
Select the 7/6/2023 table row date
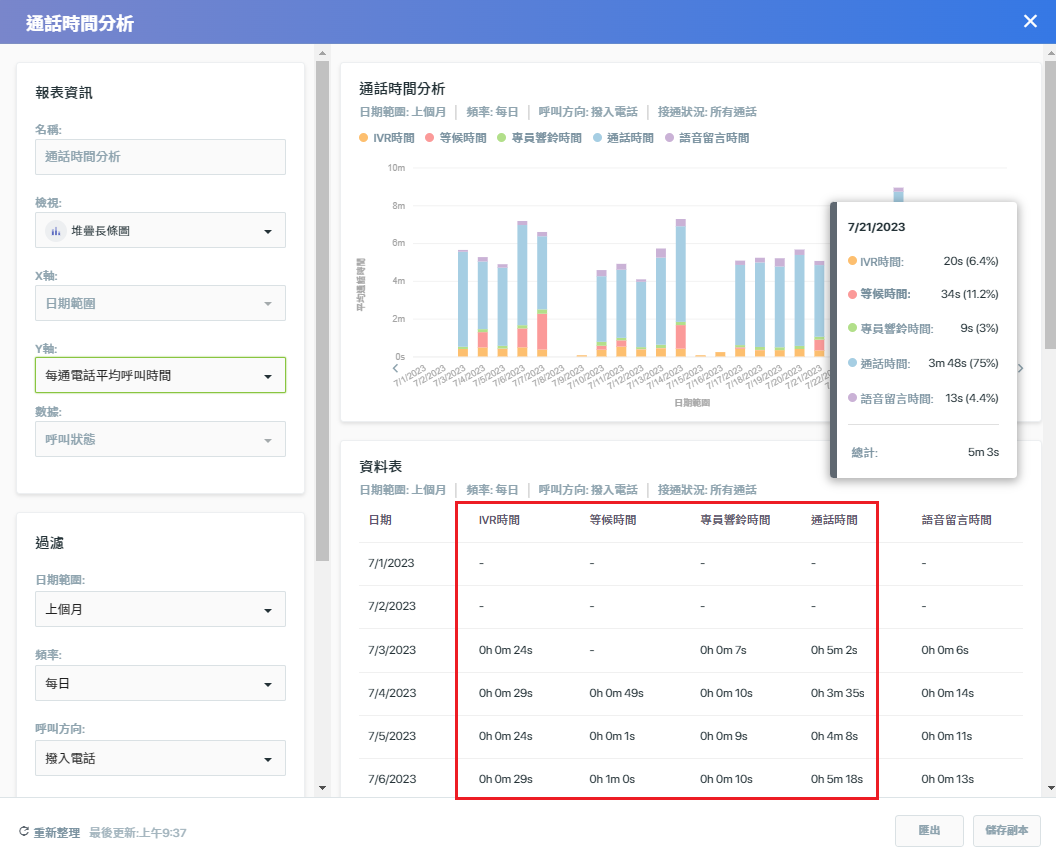392,779
